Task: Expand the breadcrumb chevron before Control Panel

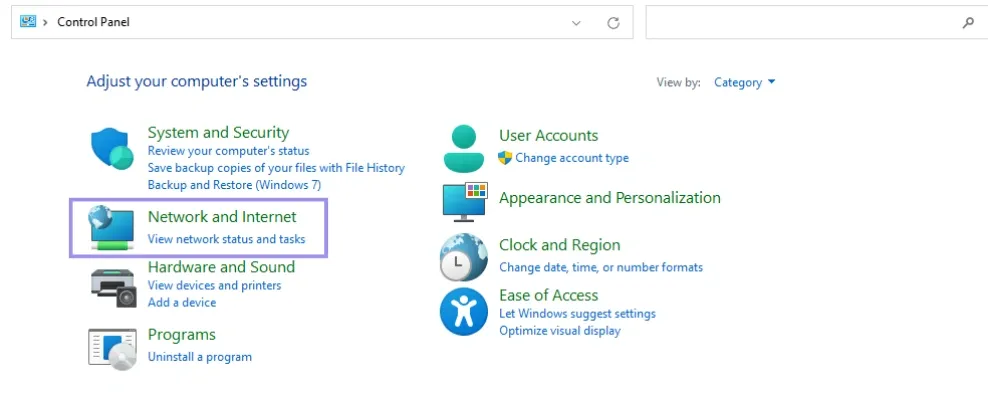Action: pos(45,22)
